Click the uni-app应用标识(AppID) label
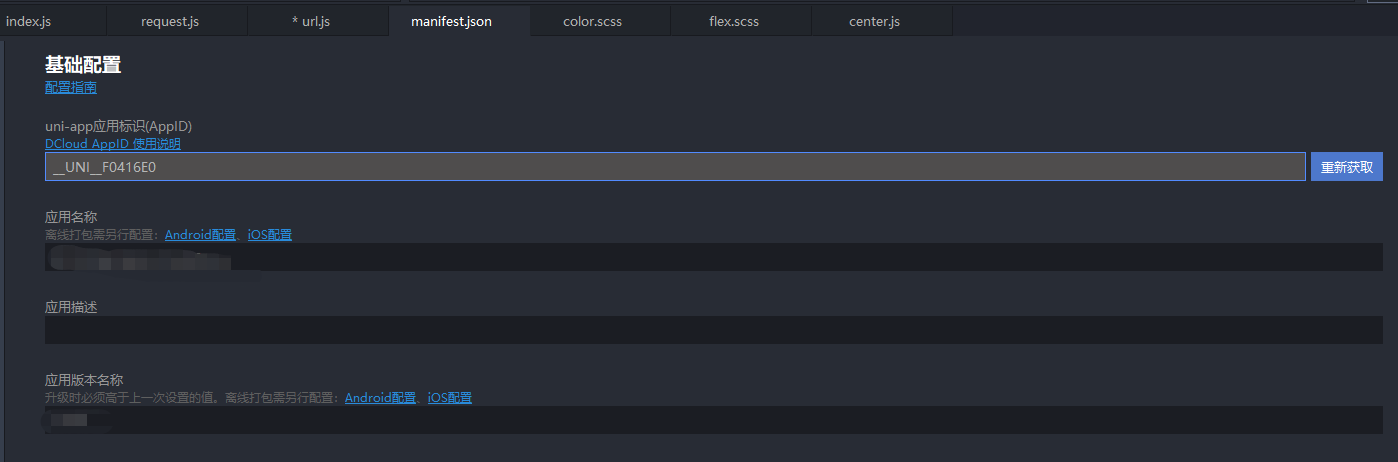This screenshot has width=1398, height=462. coord(118,127)
